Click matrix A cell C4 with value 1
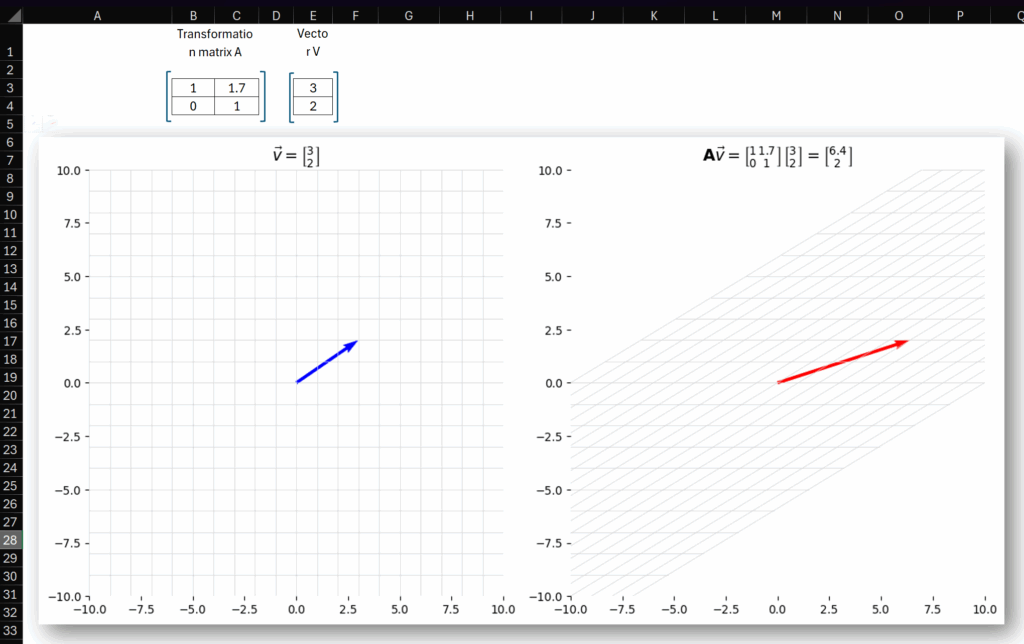This screenshot has height=644, width=1024. click(x=236, y=106)
